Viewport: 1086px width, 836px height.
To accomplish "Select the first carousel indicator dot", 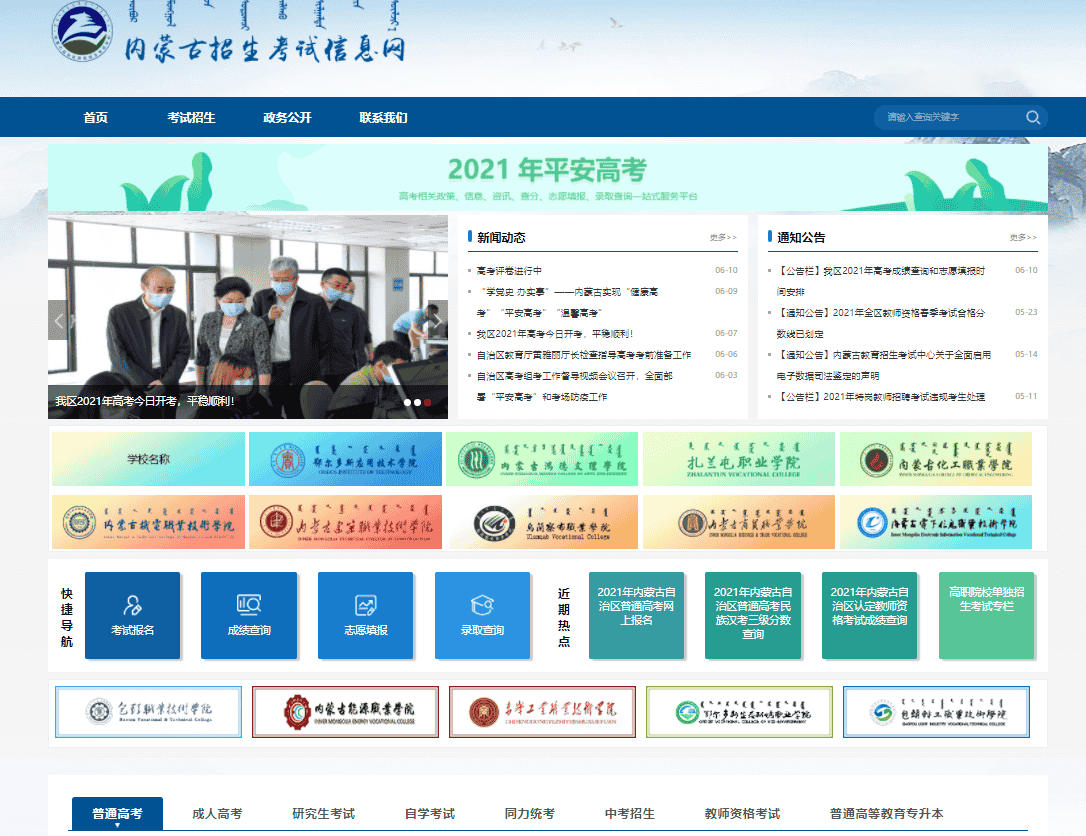I will [407, 402].
